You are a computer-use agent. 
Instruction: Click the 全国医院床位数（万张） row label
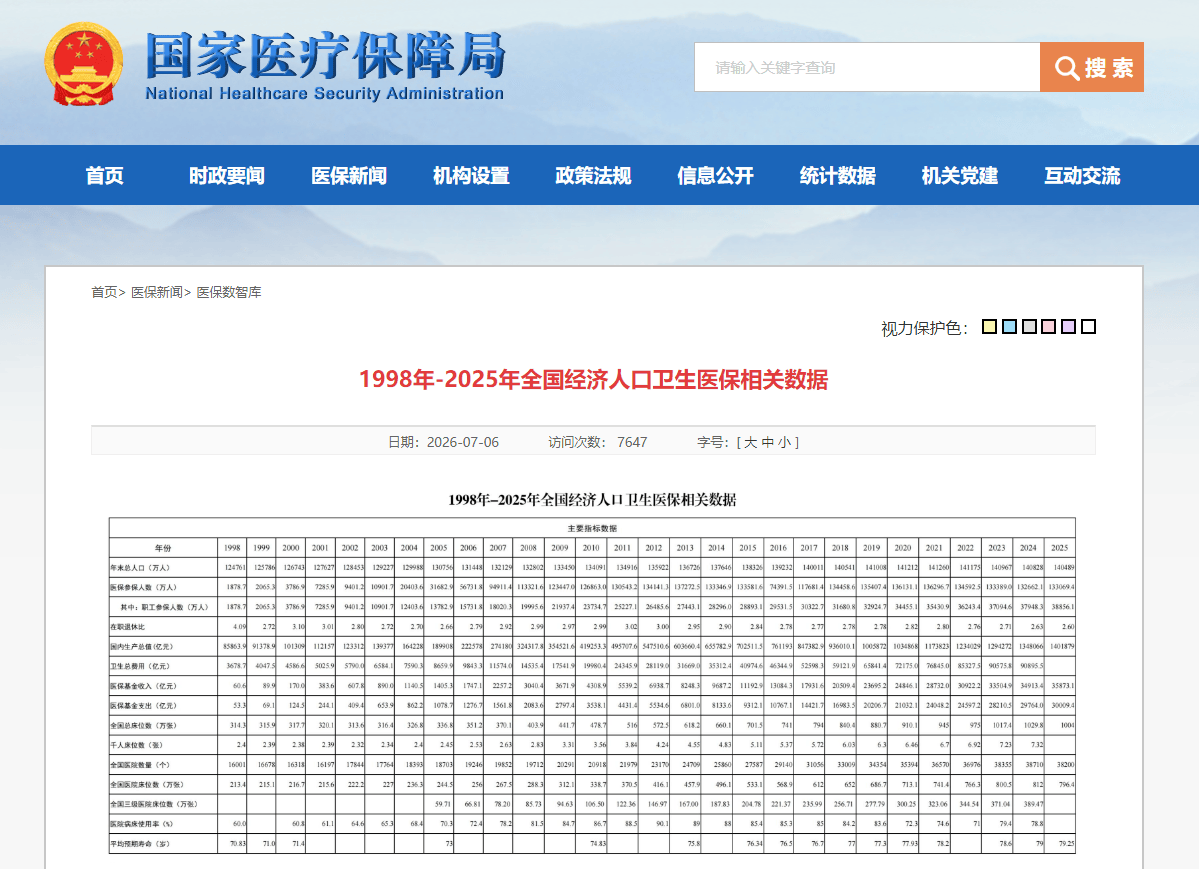click(147, 785)
